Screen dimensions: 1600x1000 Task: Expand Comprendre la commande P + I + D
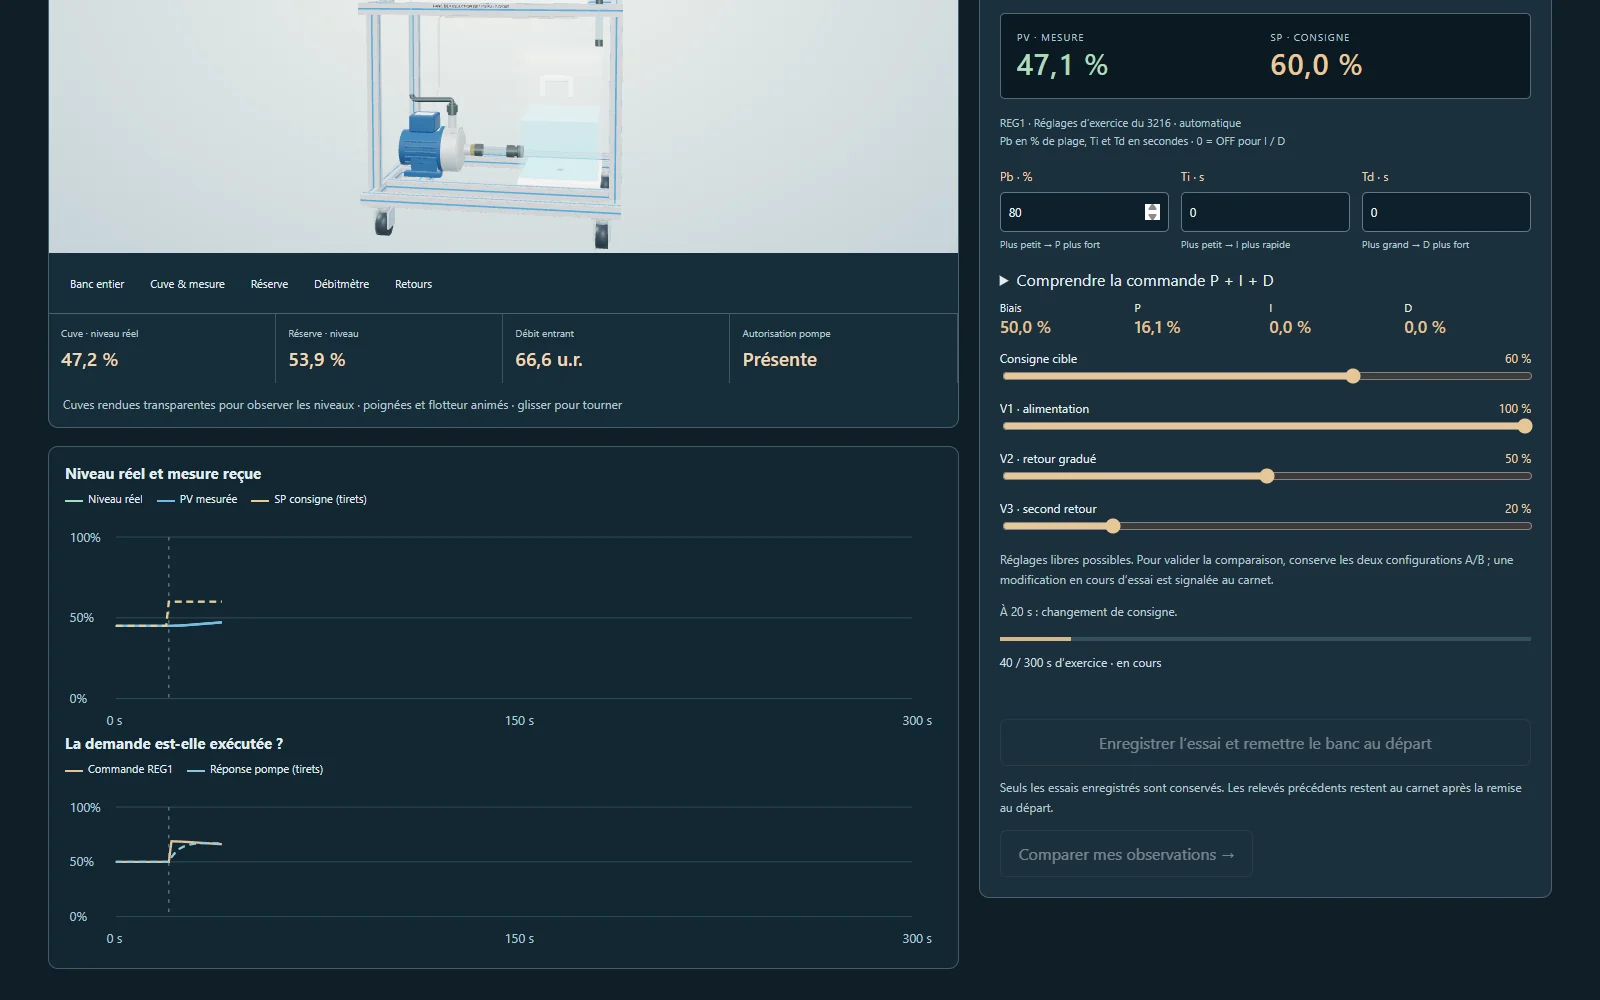pyautogui.click(x=1136, y=281)
